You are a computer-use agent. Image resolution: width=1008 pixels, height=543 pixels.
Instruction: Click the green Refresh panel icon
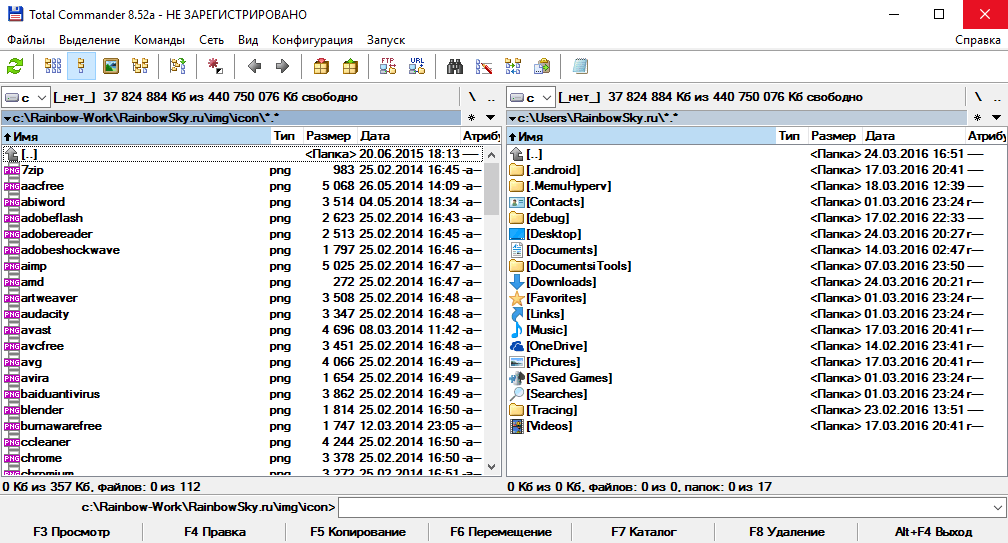(x=15, y=66)
